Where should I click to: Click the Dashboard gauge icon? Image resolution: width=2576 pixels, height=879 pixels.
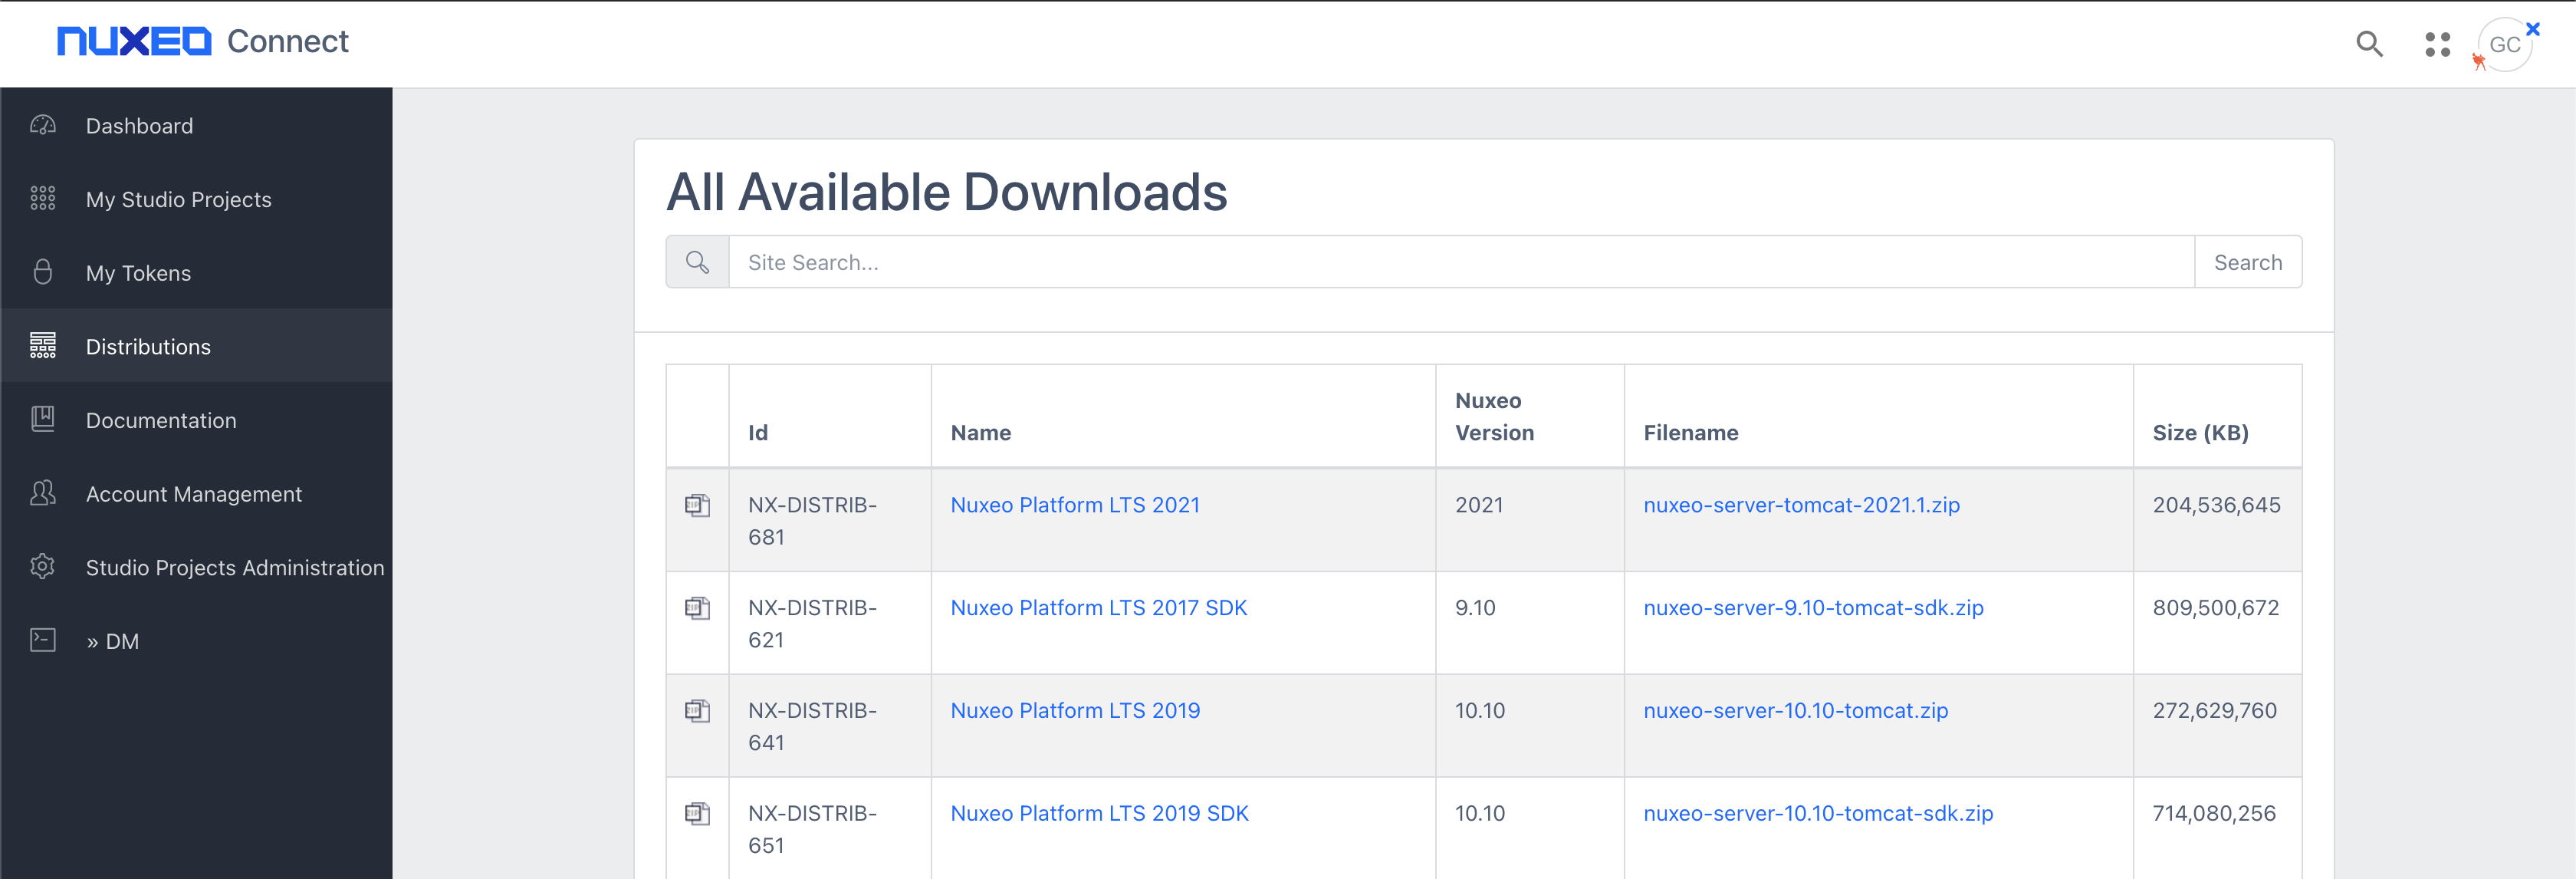(43, 126)
